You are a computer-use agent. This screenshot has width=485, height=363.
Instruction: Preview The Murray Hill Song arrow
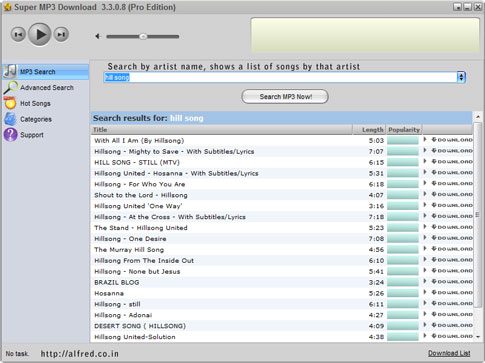[425, 249]
